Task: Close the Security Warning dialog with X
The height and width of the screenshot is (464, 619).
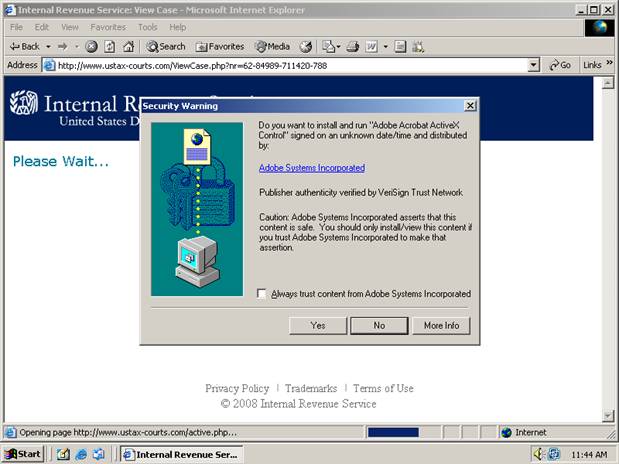Action: pyautogui.click(x=470, y=106)
